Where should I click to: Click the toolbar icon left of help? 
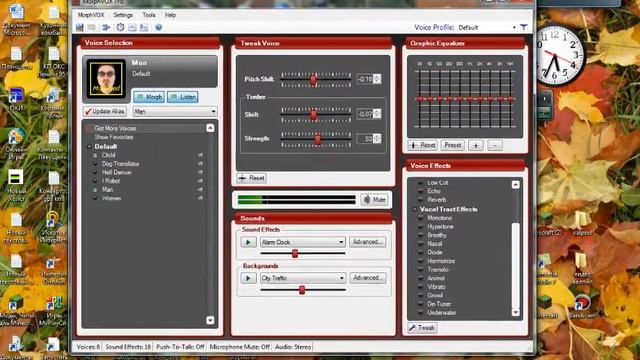pos(144,27)
